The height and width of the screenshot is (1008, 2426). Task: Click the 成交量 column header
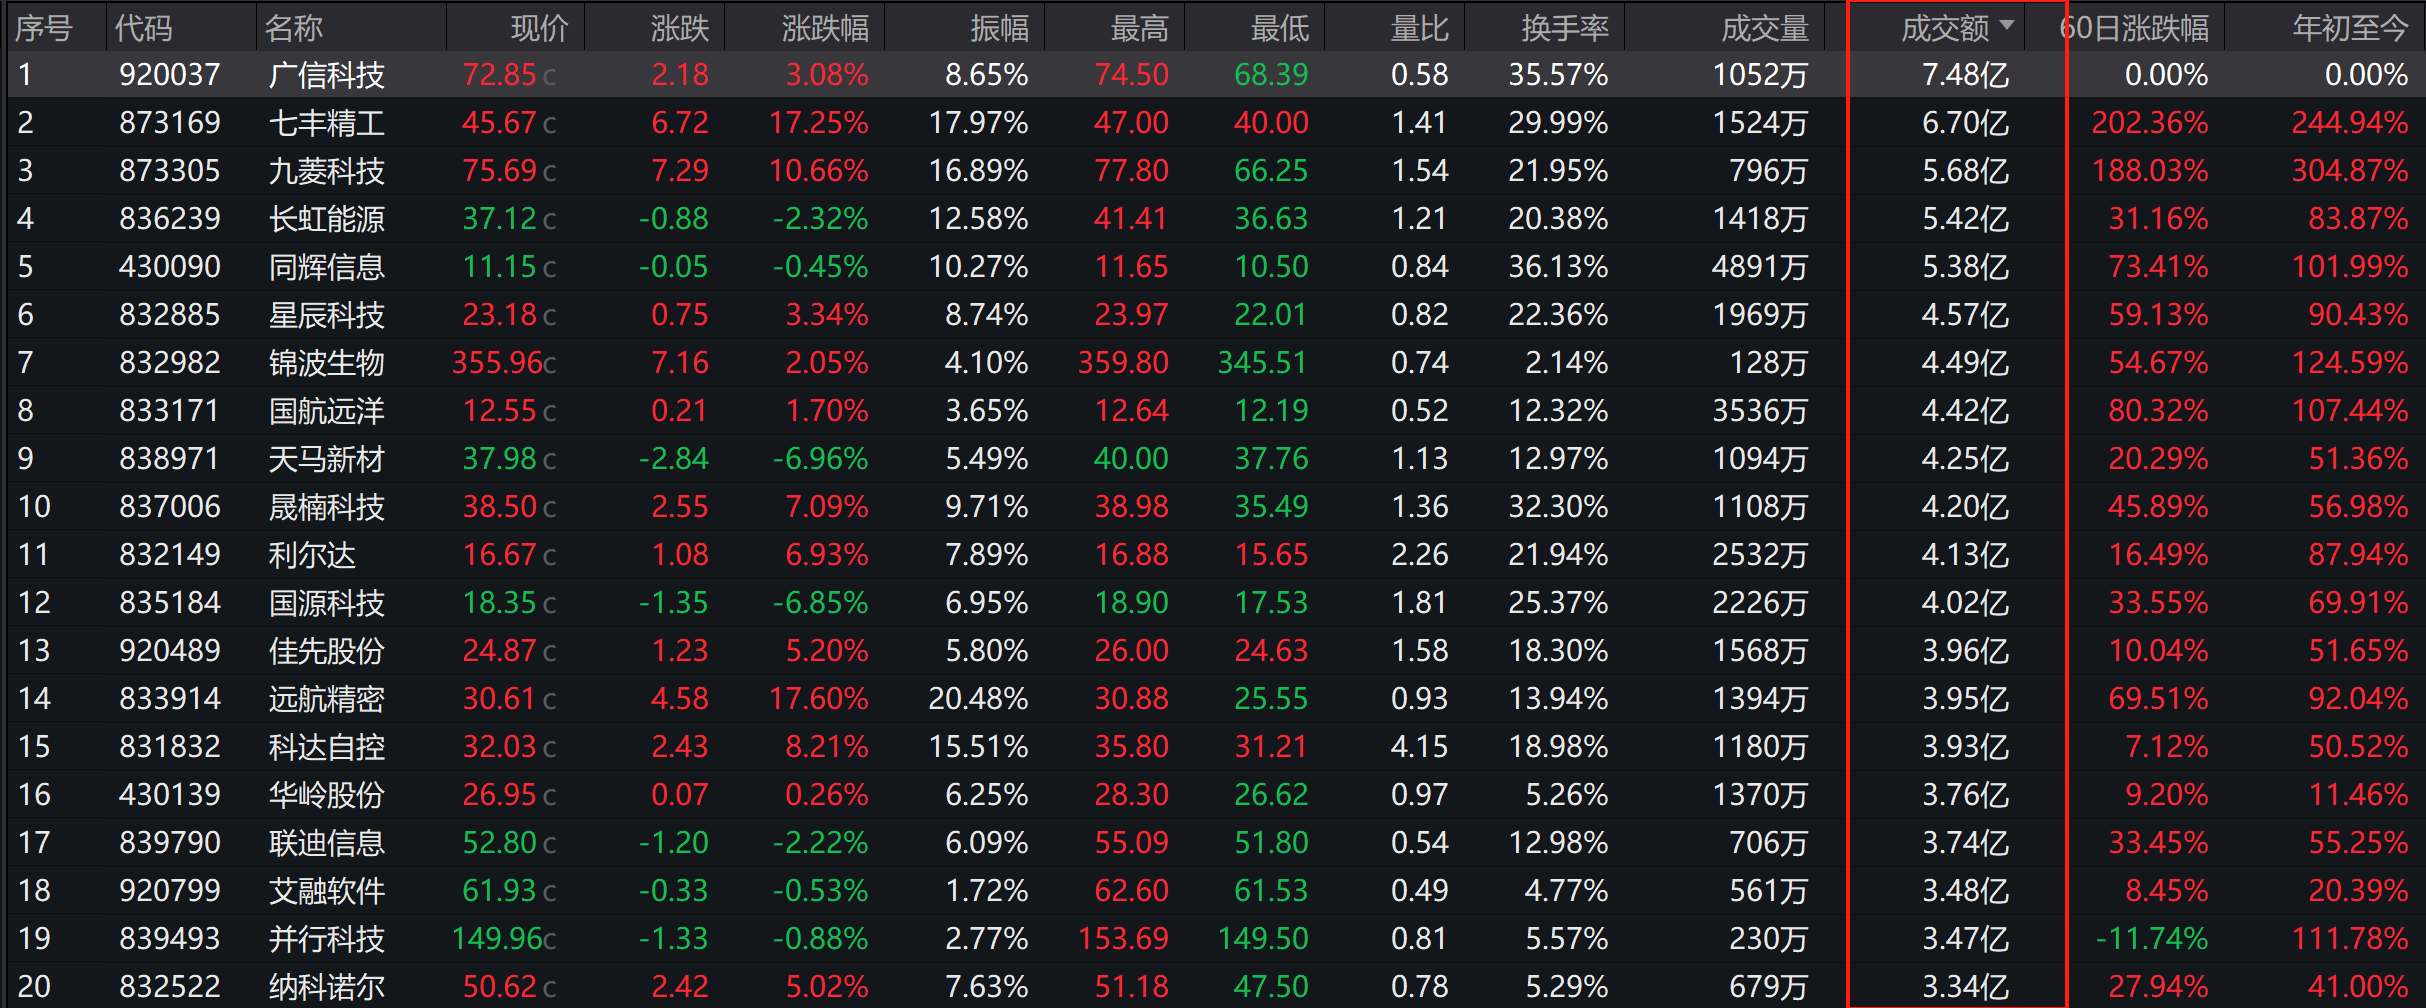coord(1765,28)
